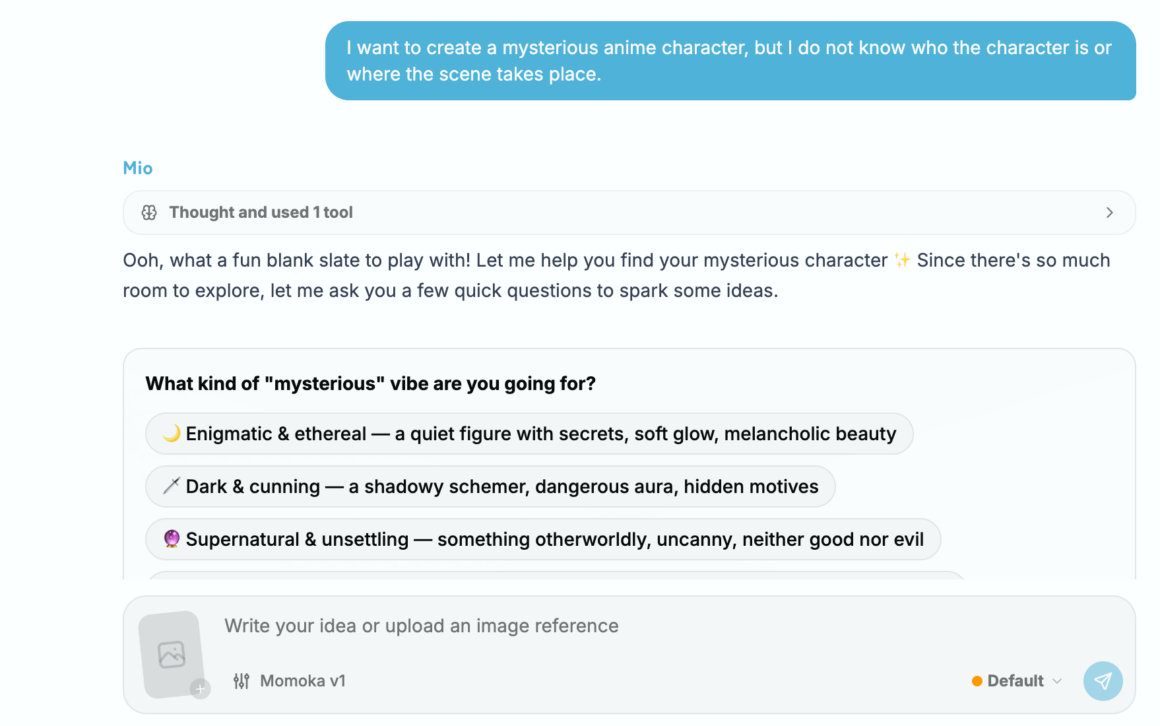Choose the Dark & cunning option

490,486
